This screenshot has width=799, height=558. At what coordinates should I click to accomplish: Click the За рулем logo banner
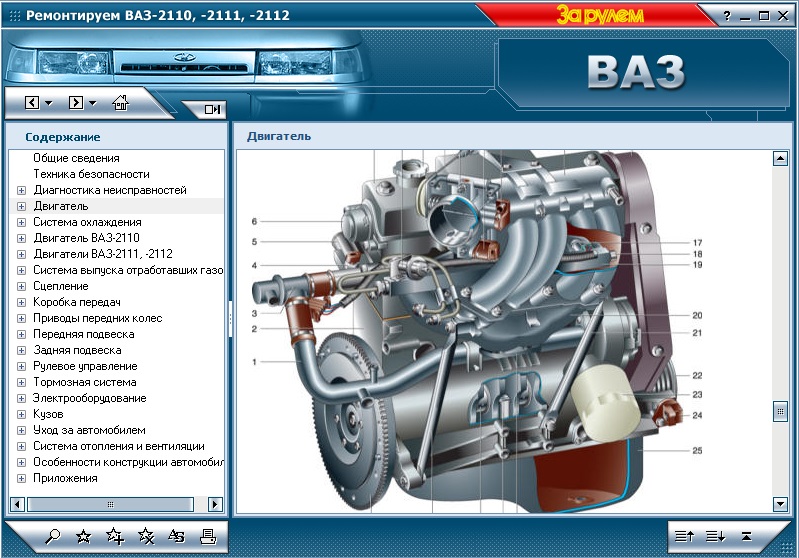600,15
